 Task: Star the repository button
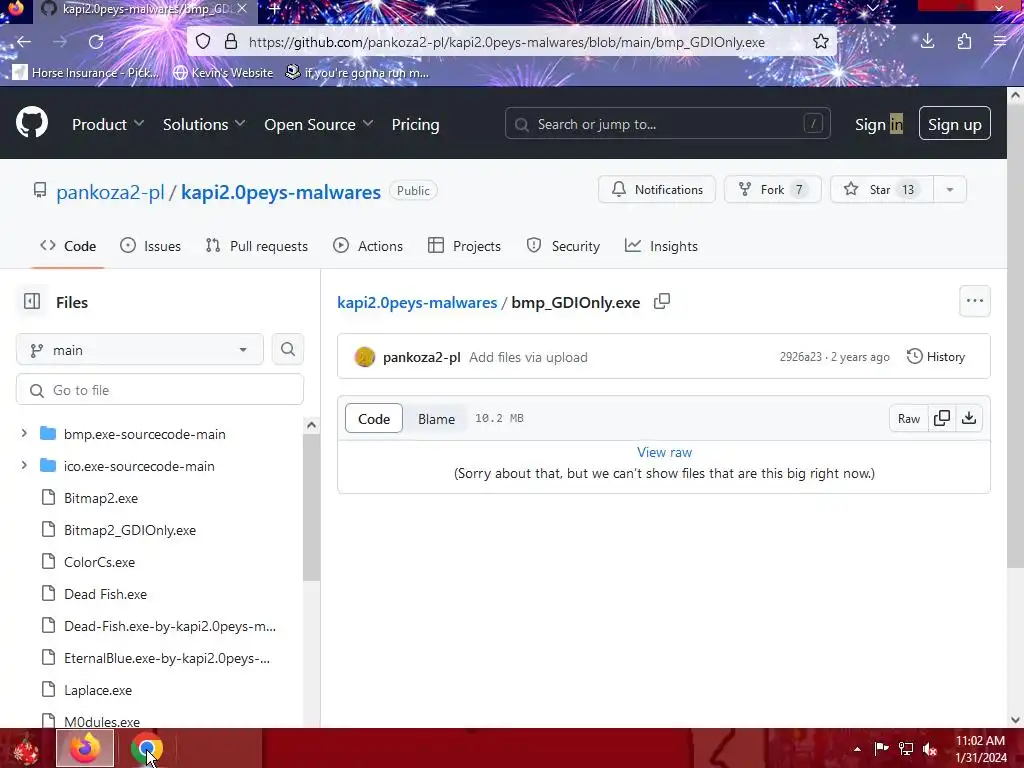point(882,189)
